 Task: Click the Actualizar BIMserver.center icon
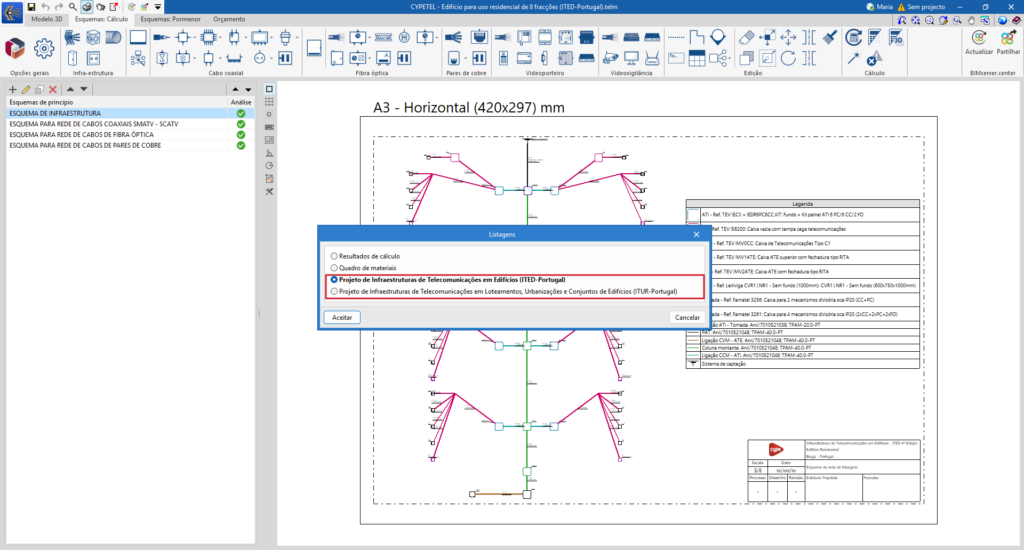tap(979, 38)
